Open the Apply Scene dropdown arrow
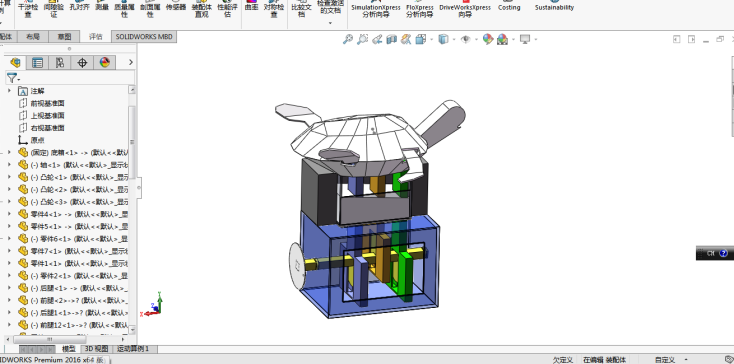This screenshot has height=364, width=734. click(x=513, y=39)
